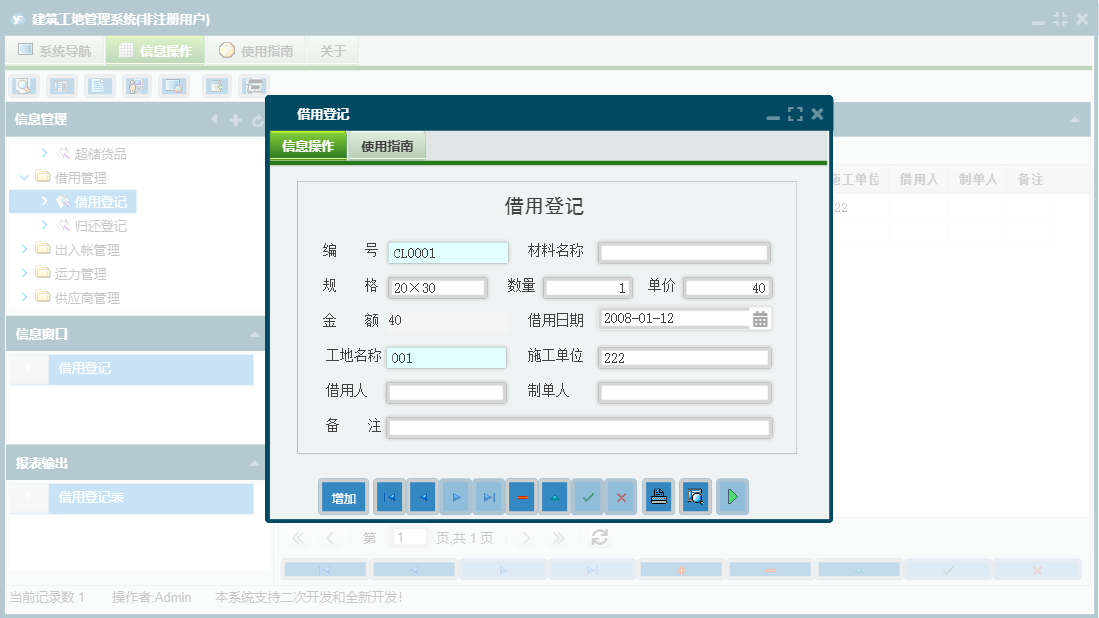Open the calendar icon next to 借用日期
Viewport: 1099px width, 618px height.
click(762, 318)
